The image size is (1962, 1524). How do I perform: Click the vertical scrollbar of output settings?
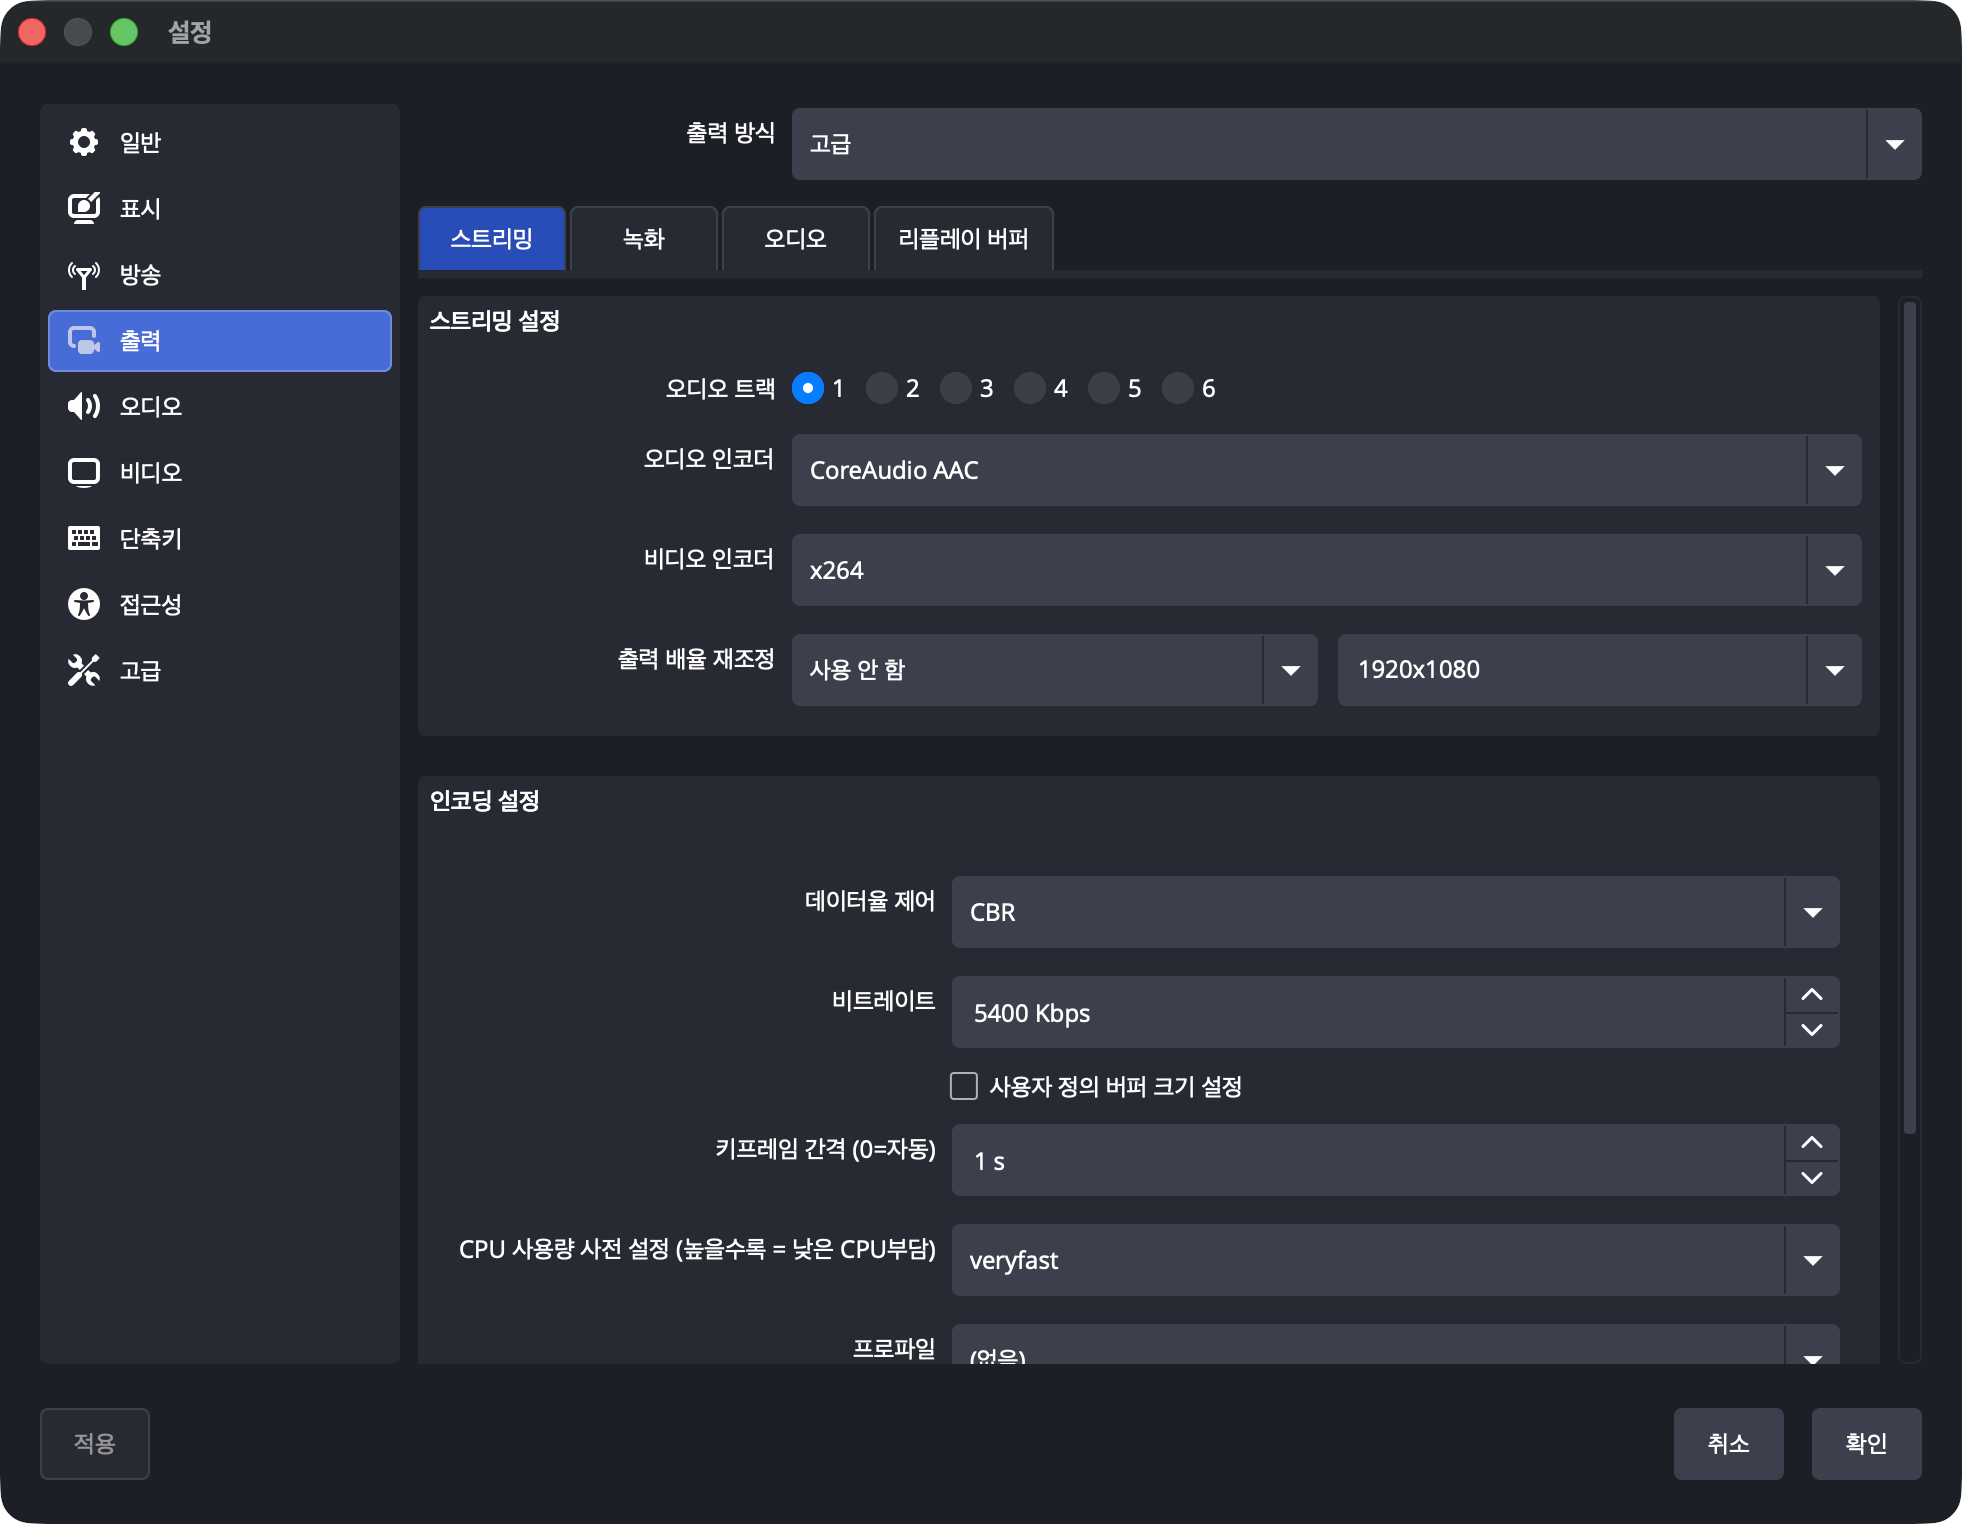point(1910,718)
